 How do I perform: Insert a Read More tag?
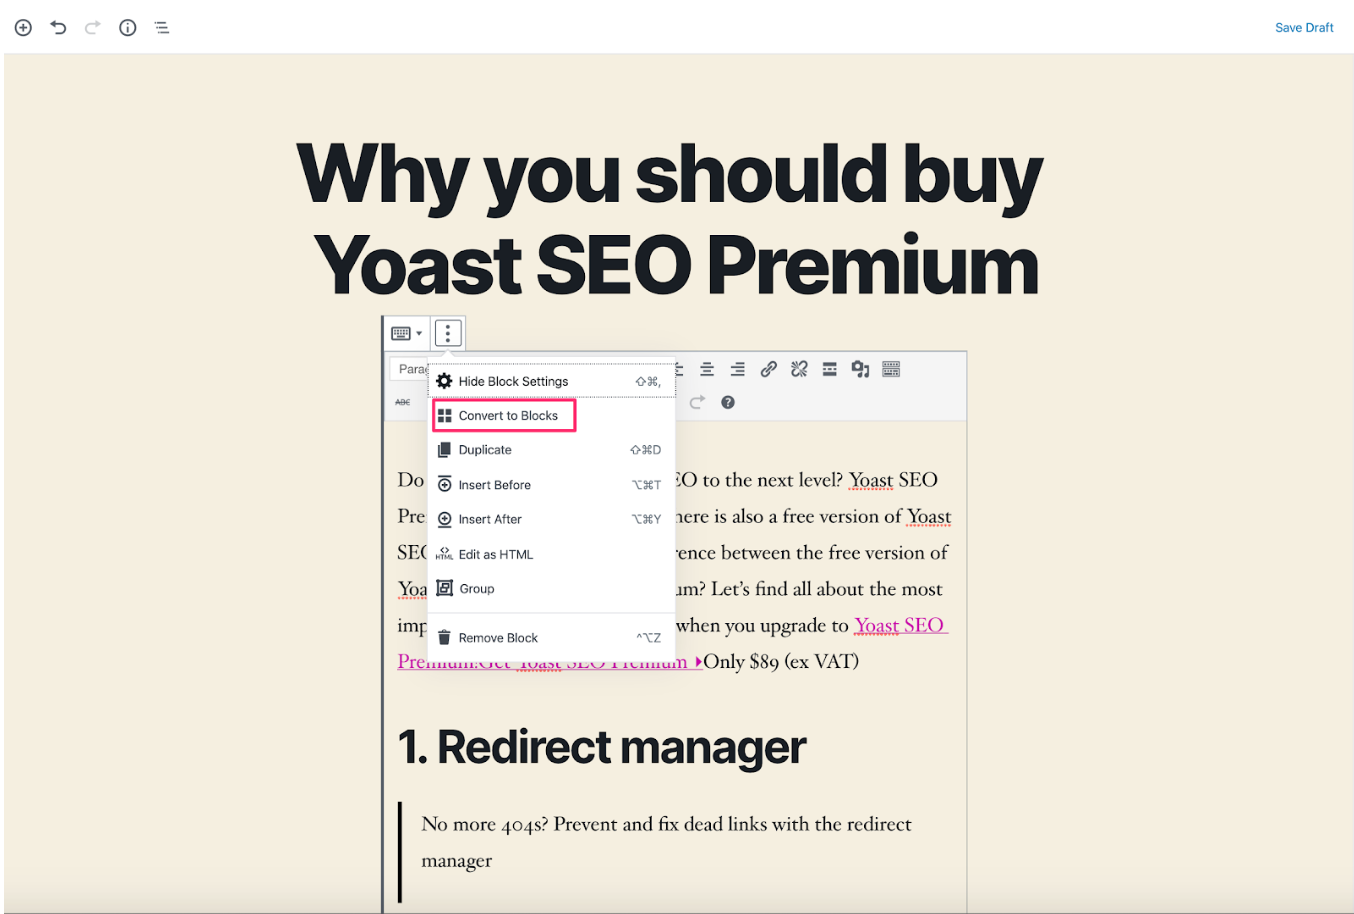(829, 368)
